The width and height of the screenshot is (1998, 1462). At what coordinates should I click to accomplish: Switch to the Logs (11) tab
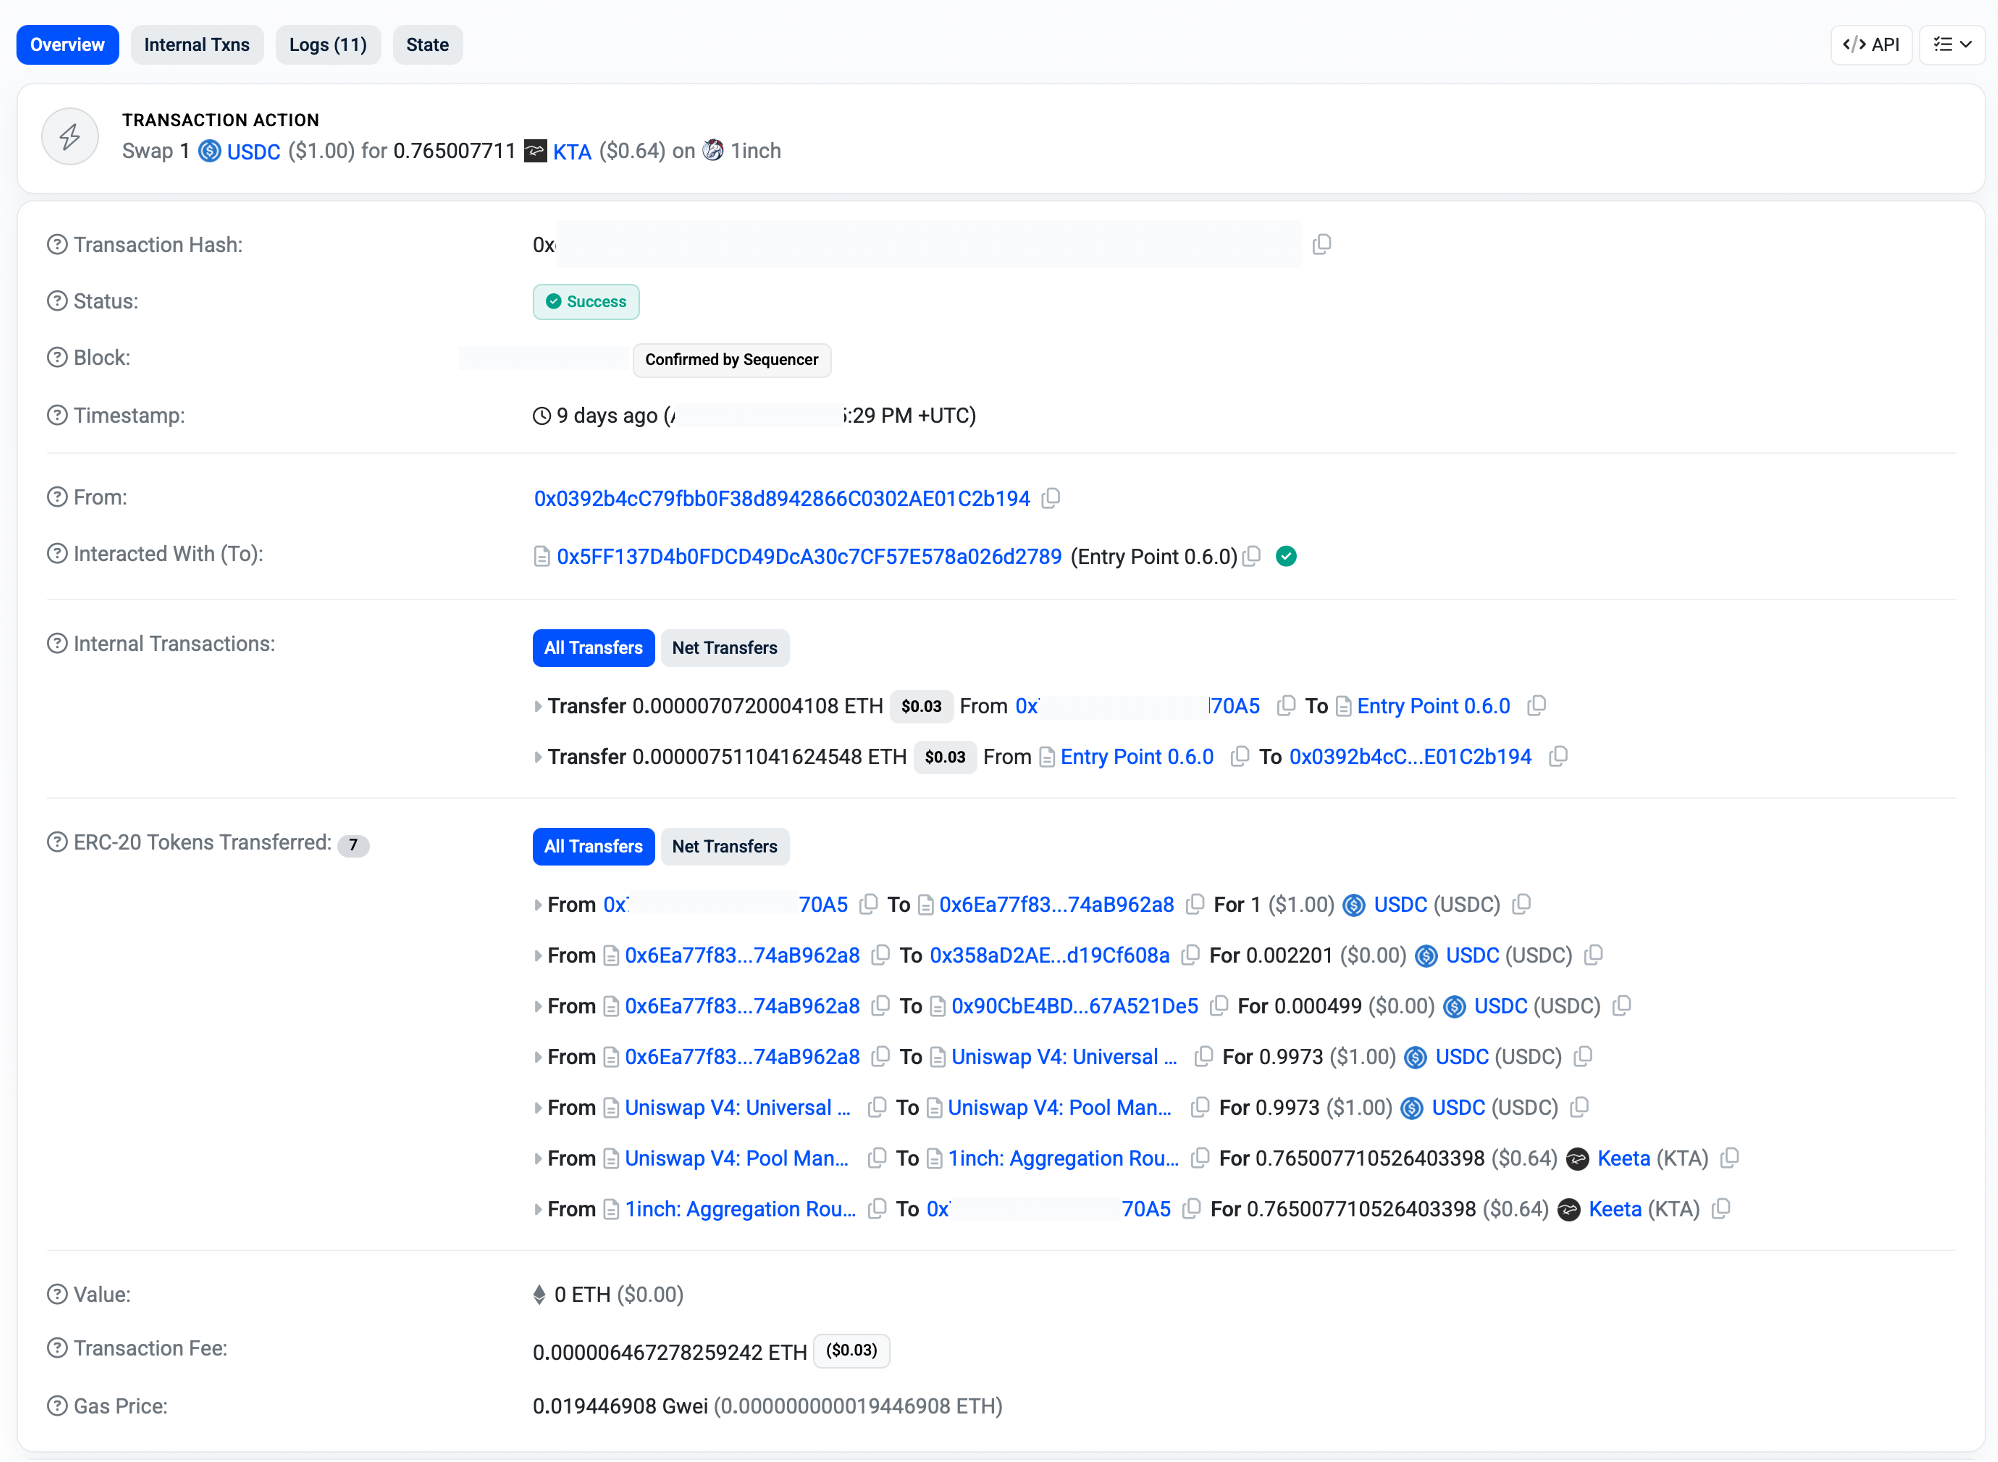point(327,45)
